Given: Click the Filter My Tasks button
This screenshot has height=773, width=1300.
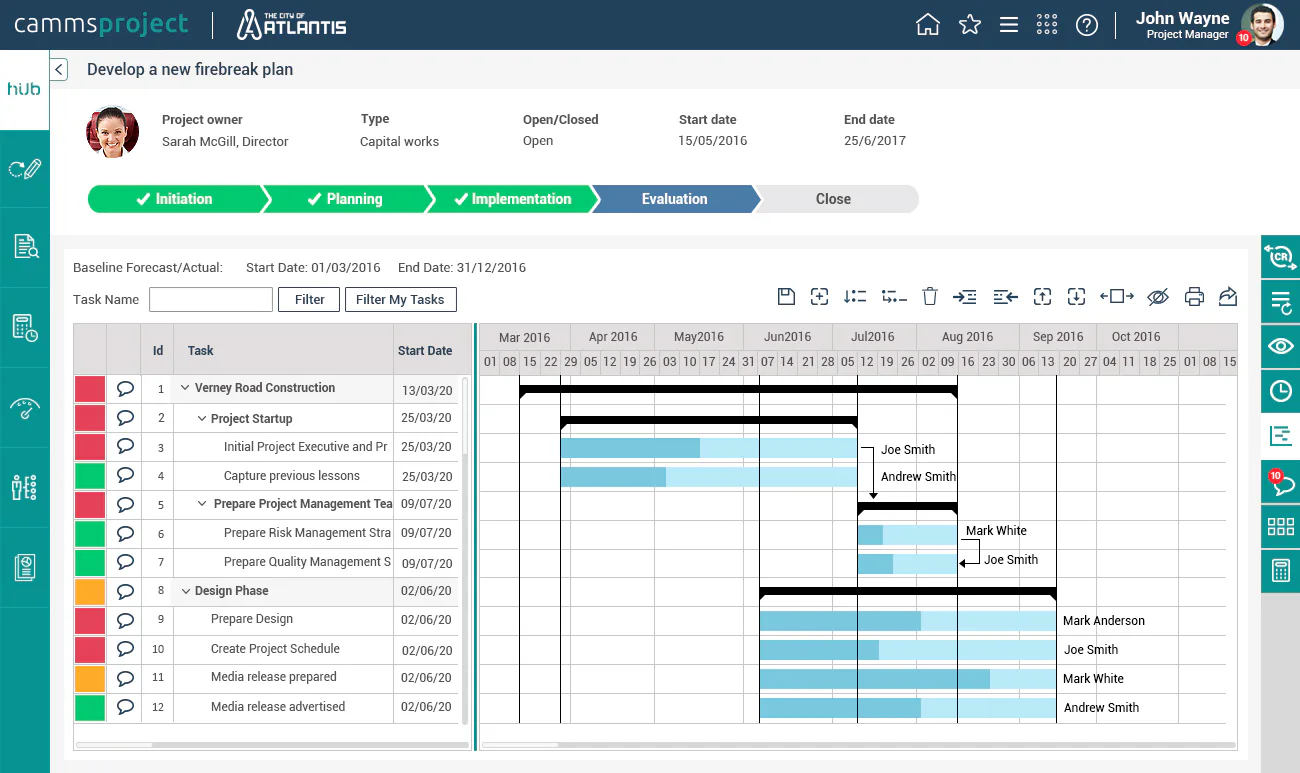Looking at the screenshot, I should pos(400,299).
